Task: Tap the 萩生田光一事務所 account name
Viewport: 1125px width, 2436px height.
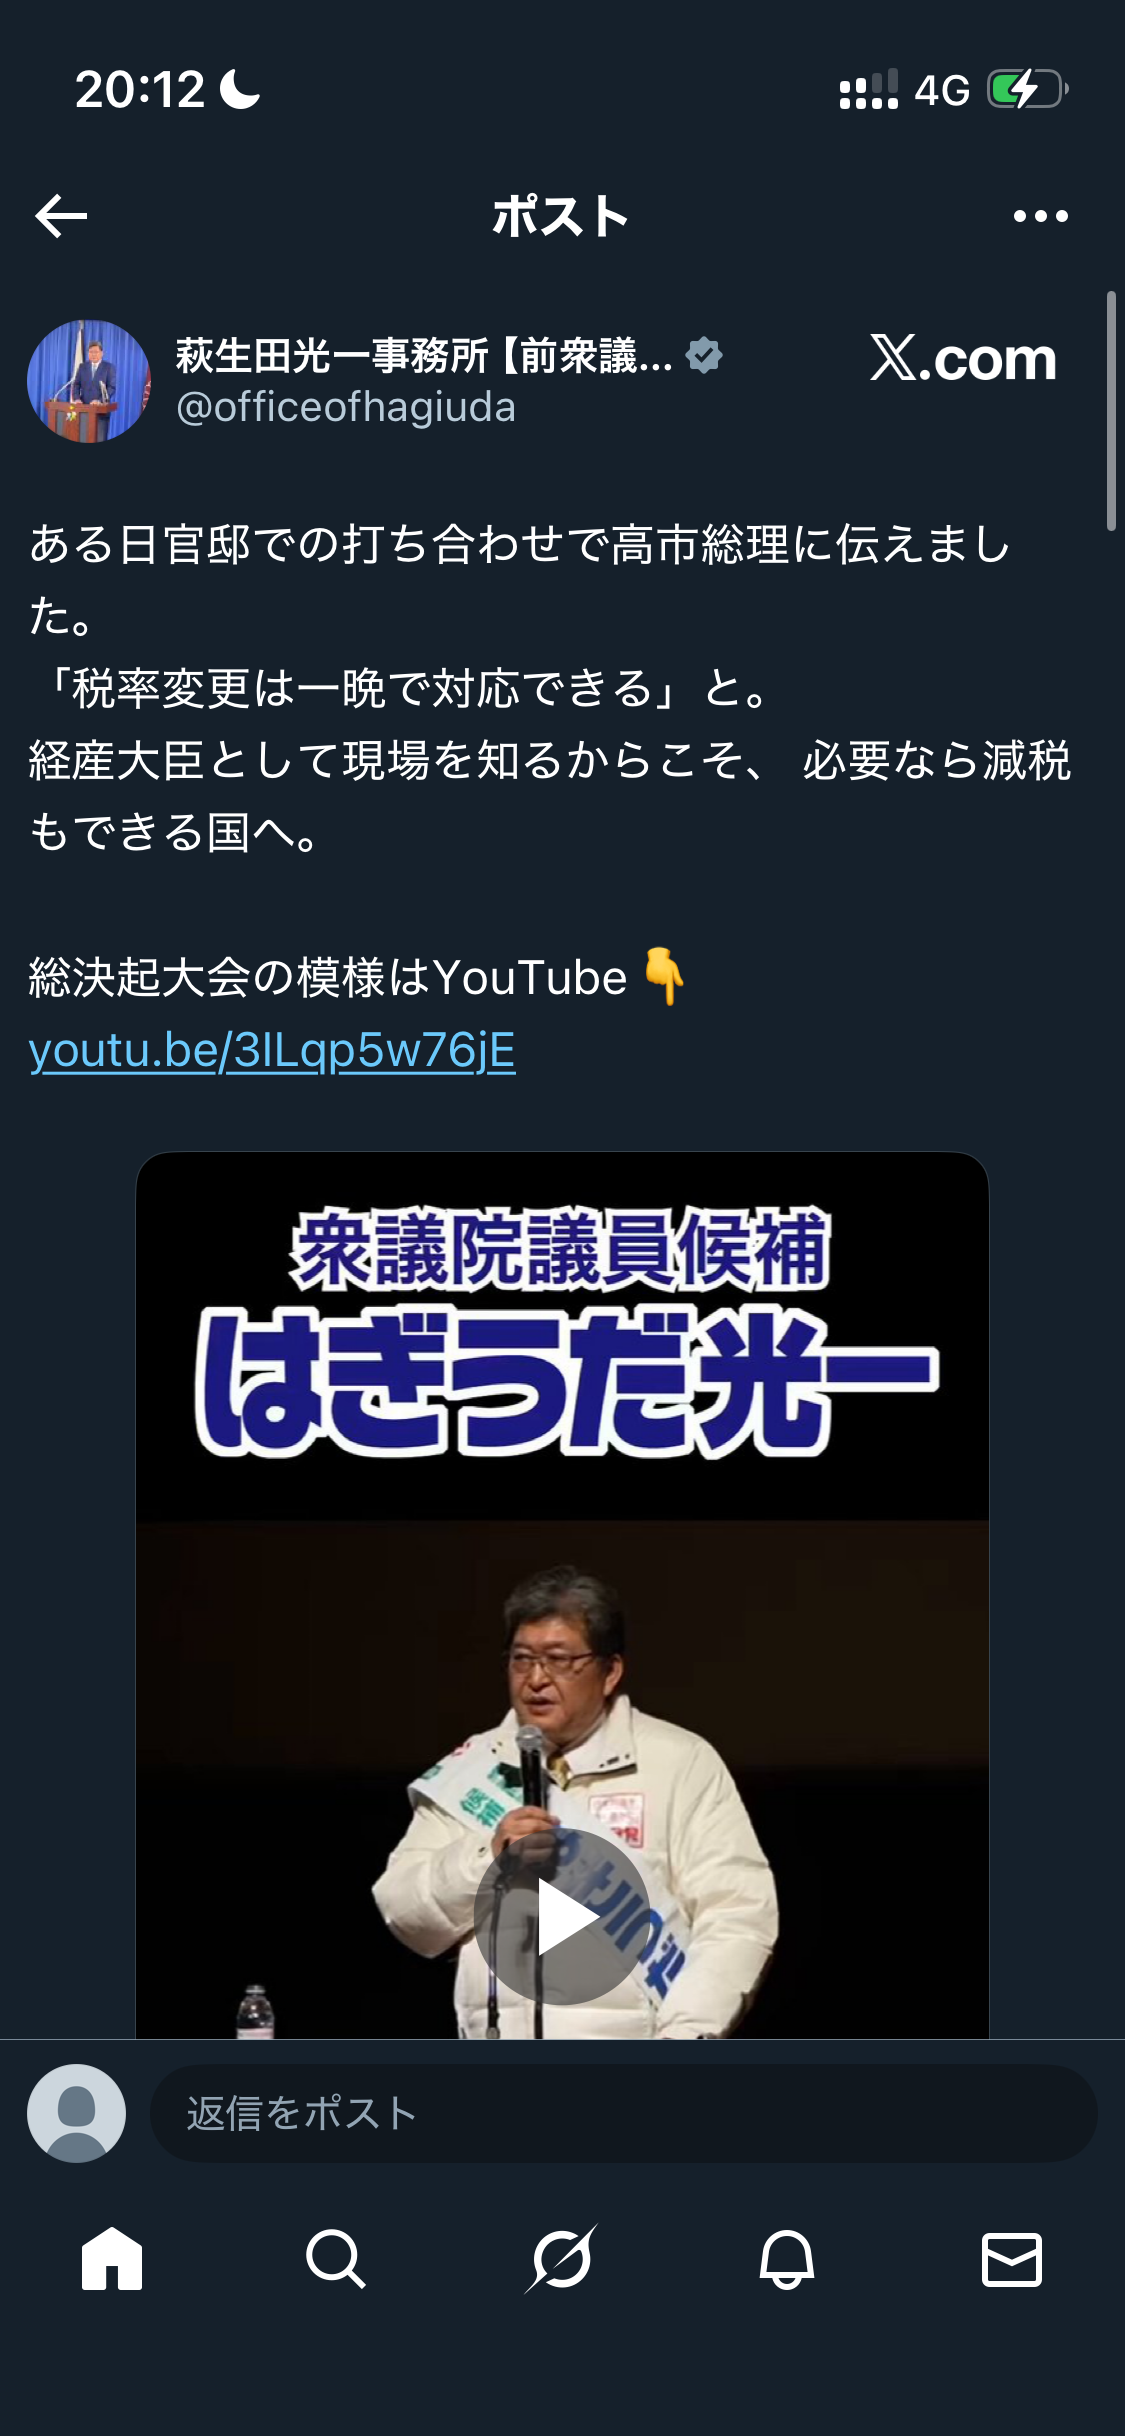Action: [x=425, y=355]
